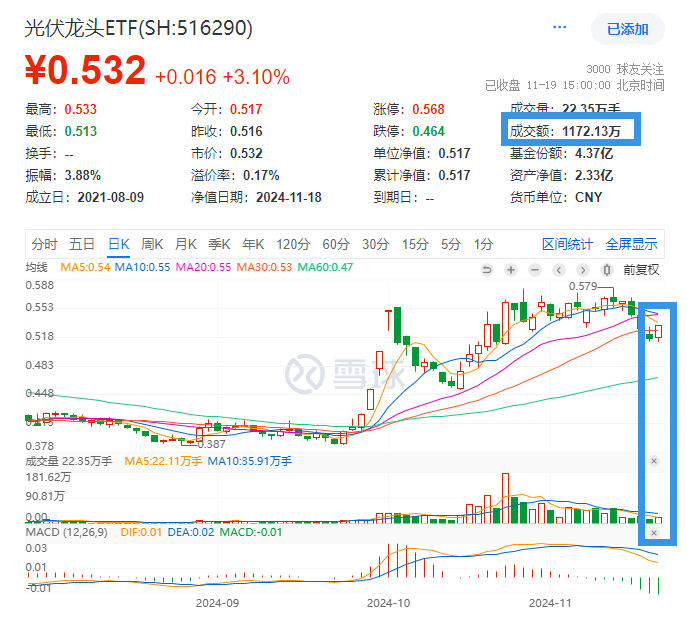The width and height of the screenshot is (687, 617).
Task: Click the 已添加 watchlist button
Action: tap(627, 29)
